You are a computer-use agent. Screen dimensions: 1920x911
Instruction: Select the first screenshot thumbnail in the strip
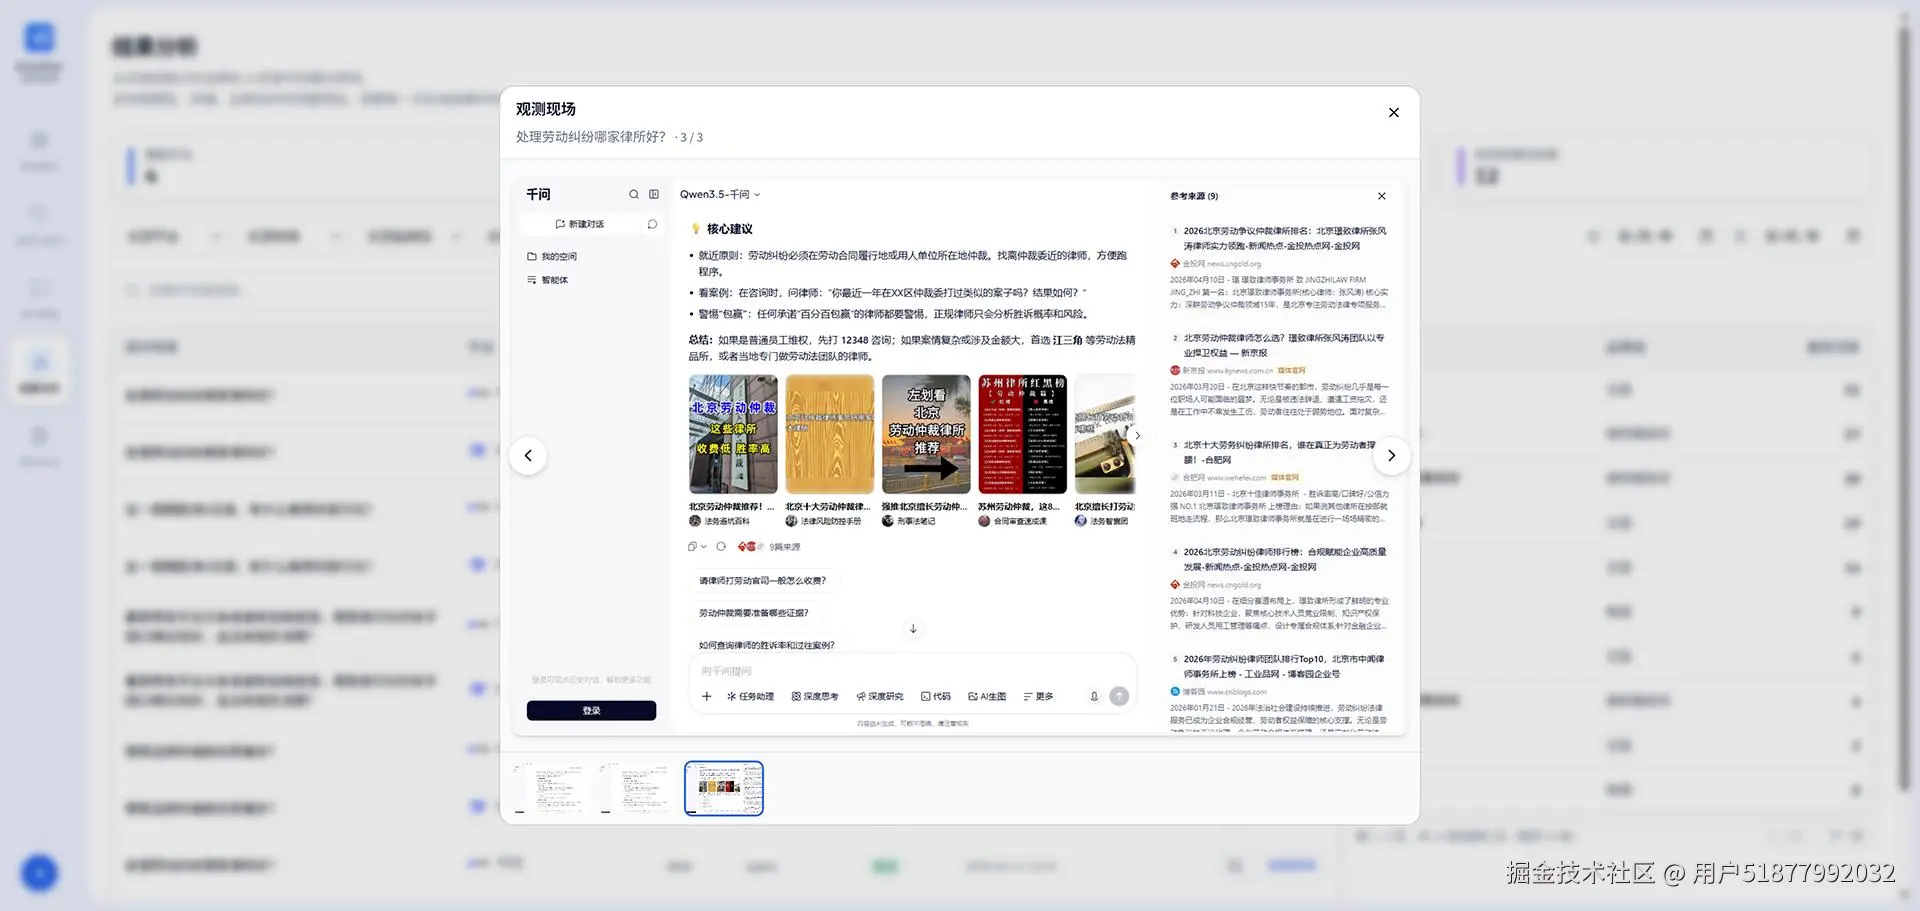point(550,788)
